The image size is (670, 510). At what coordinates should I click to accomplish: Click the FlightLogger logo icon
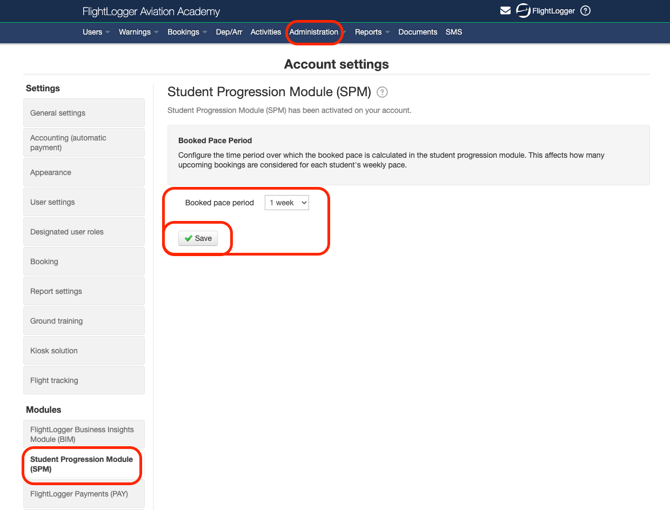point(522,11)
